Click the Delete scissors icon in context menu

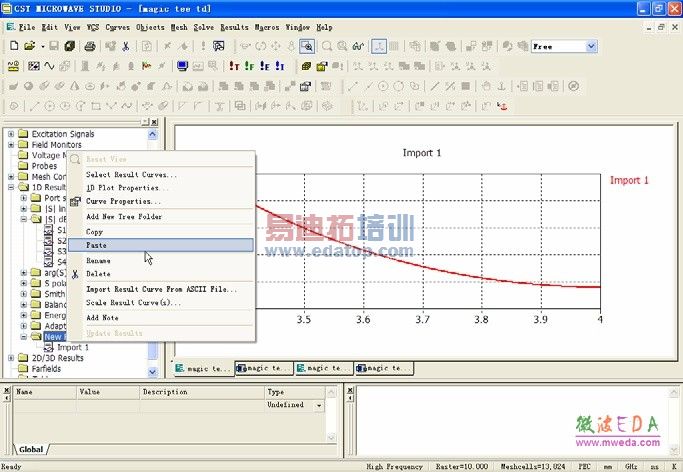click(75, 274)
